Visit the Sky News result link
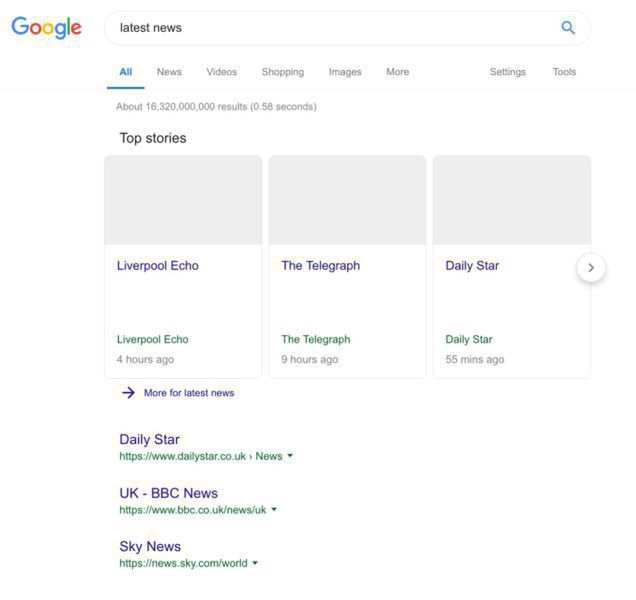Image resolution: width=636 pixels, height=600 pixels. 150,546
